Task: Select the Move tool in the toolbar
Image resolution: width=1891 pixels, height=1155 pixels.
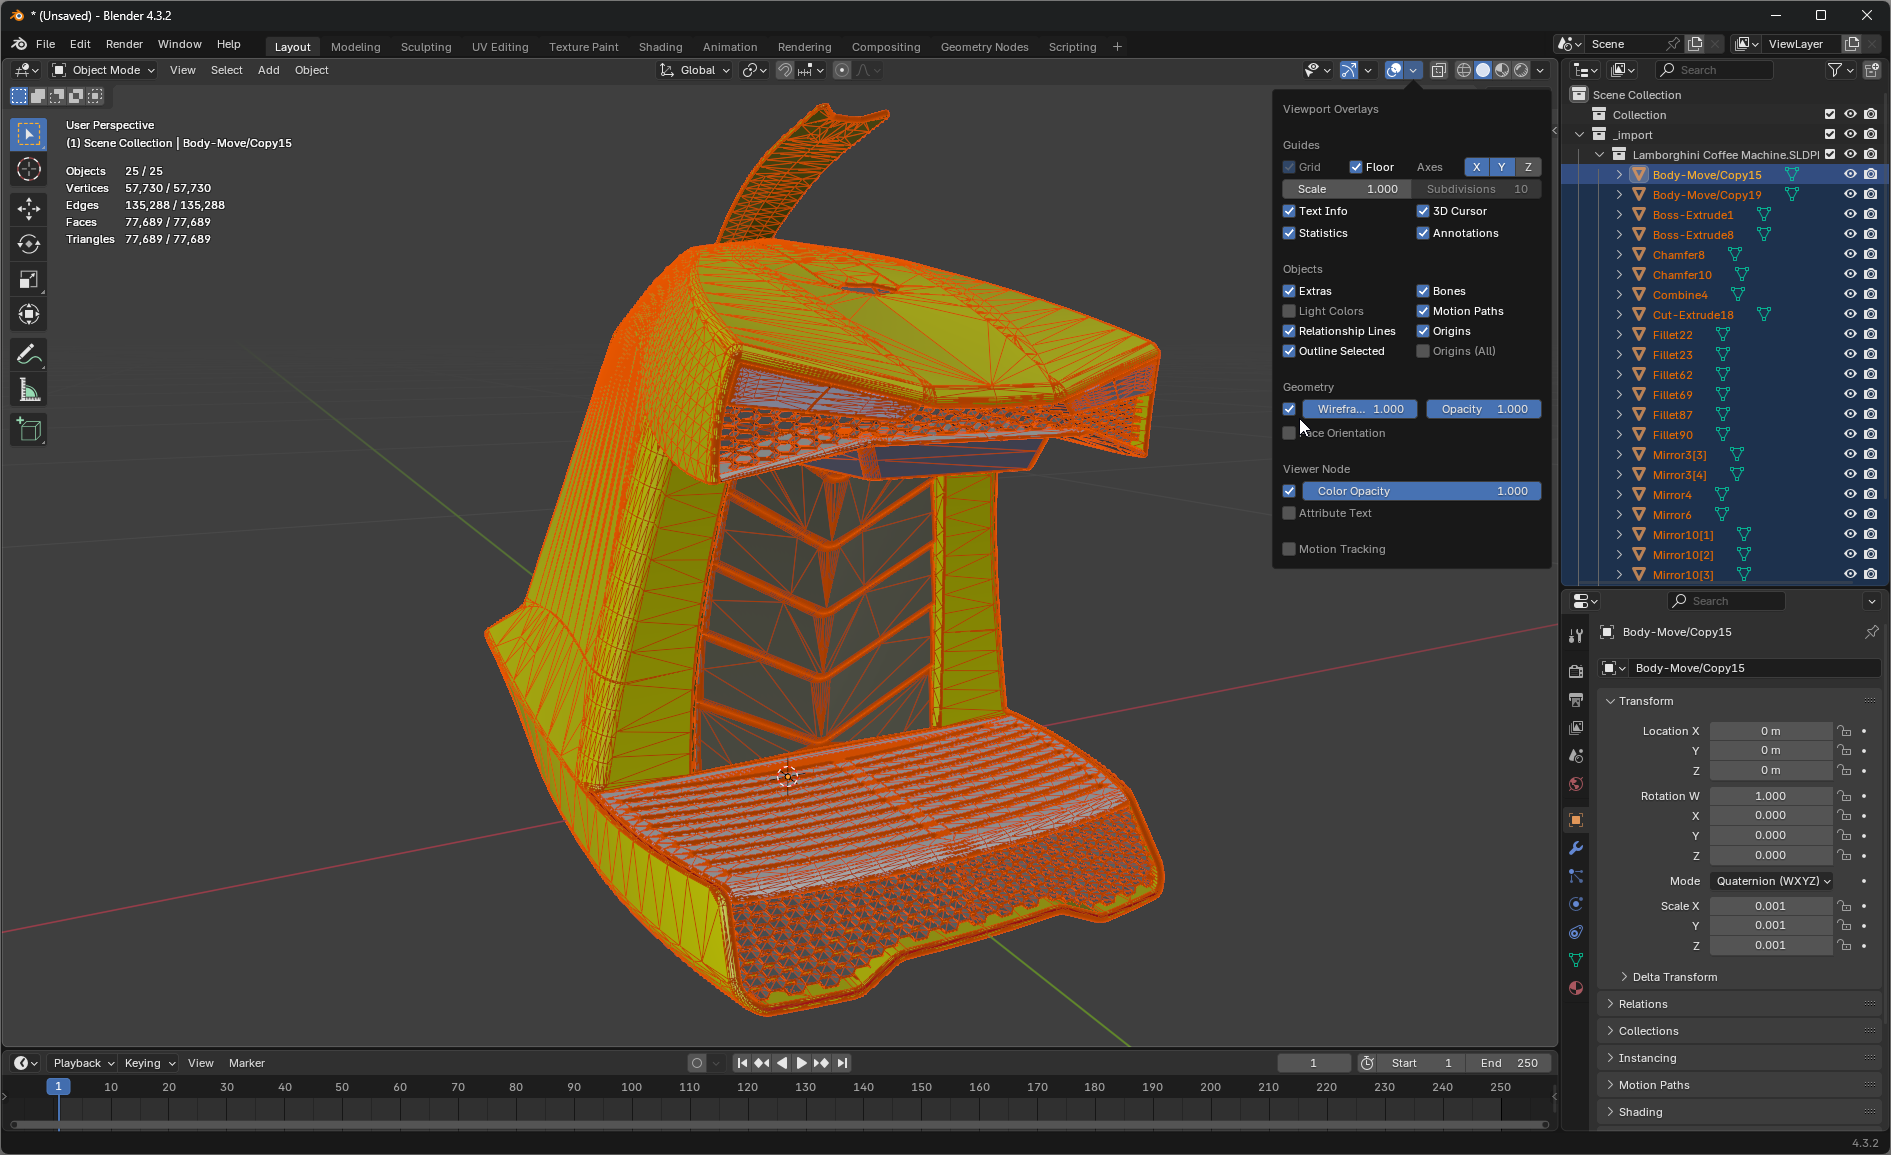Action: (29, 209)
